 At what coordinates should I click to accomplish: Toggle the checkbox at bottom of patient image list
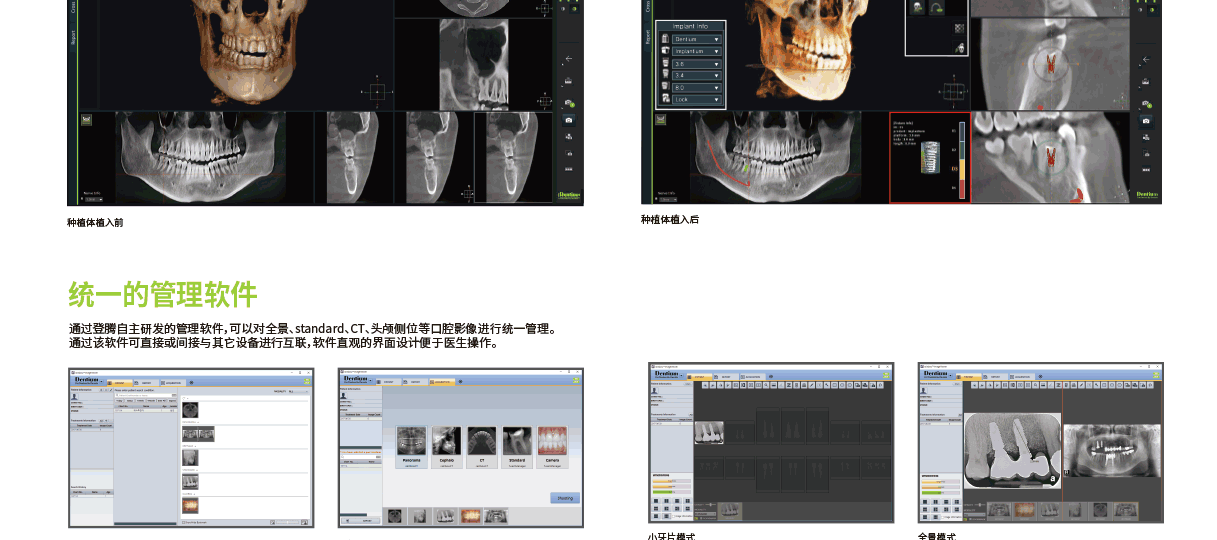coord(183,522)
